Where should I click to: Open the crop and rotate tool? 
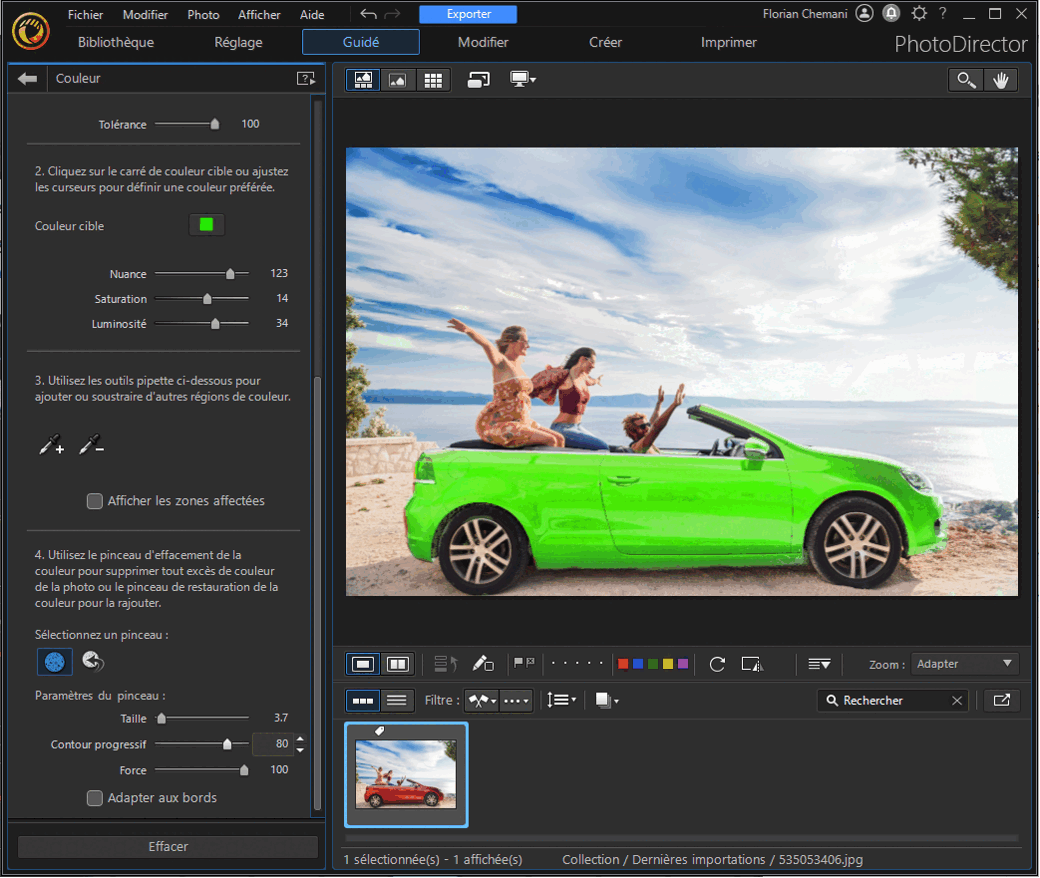[x=751, y=663]
